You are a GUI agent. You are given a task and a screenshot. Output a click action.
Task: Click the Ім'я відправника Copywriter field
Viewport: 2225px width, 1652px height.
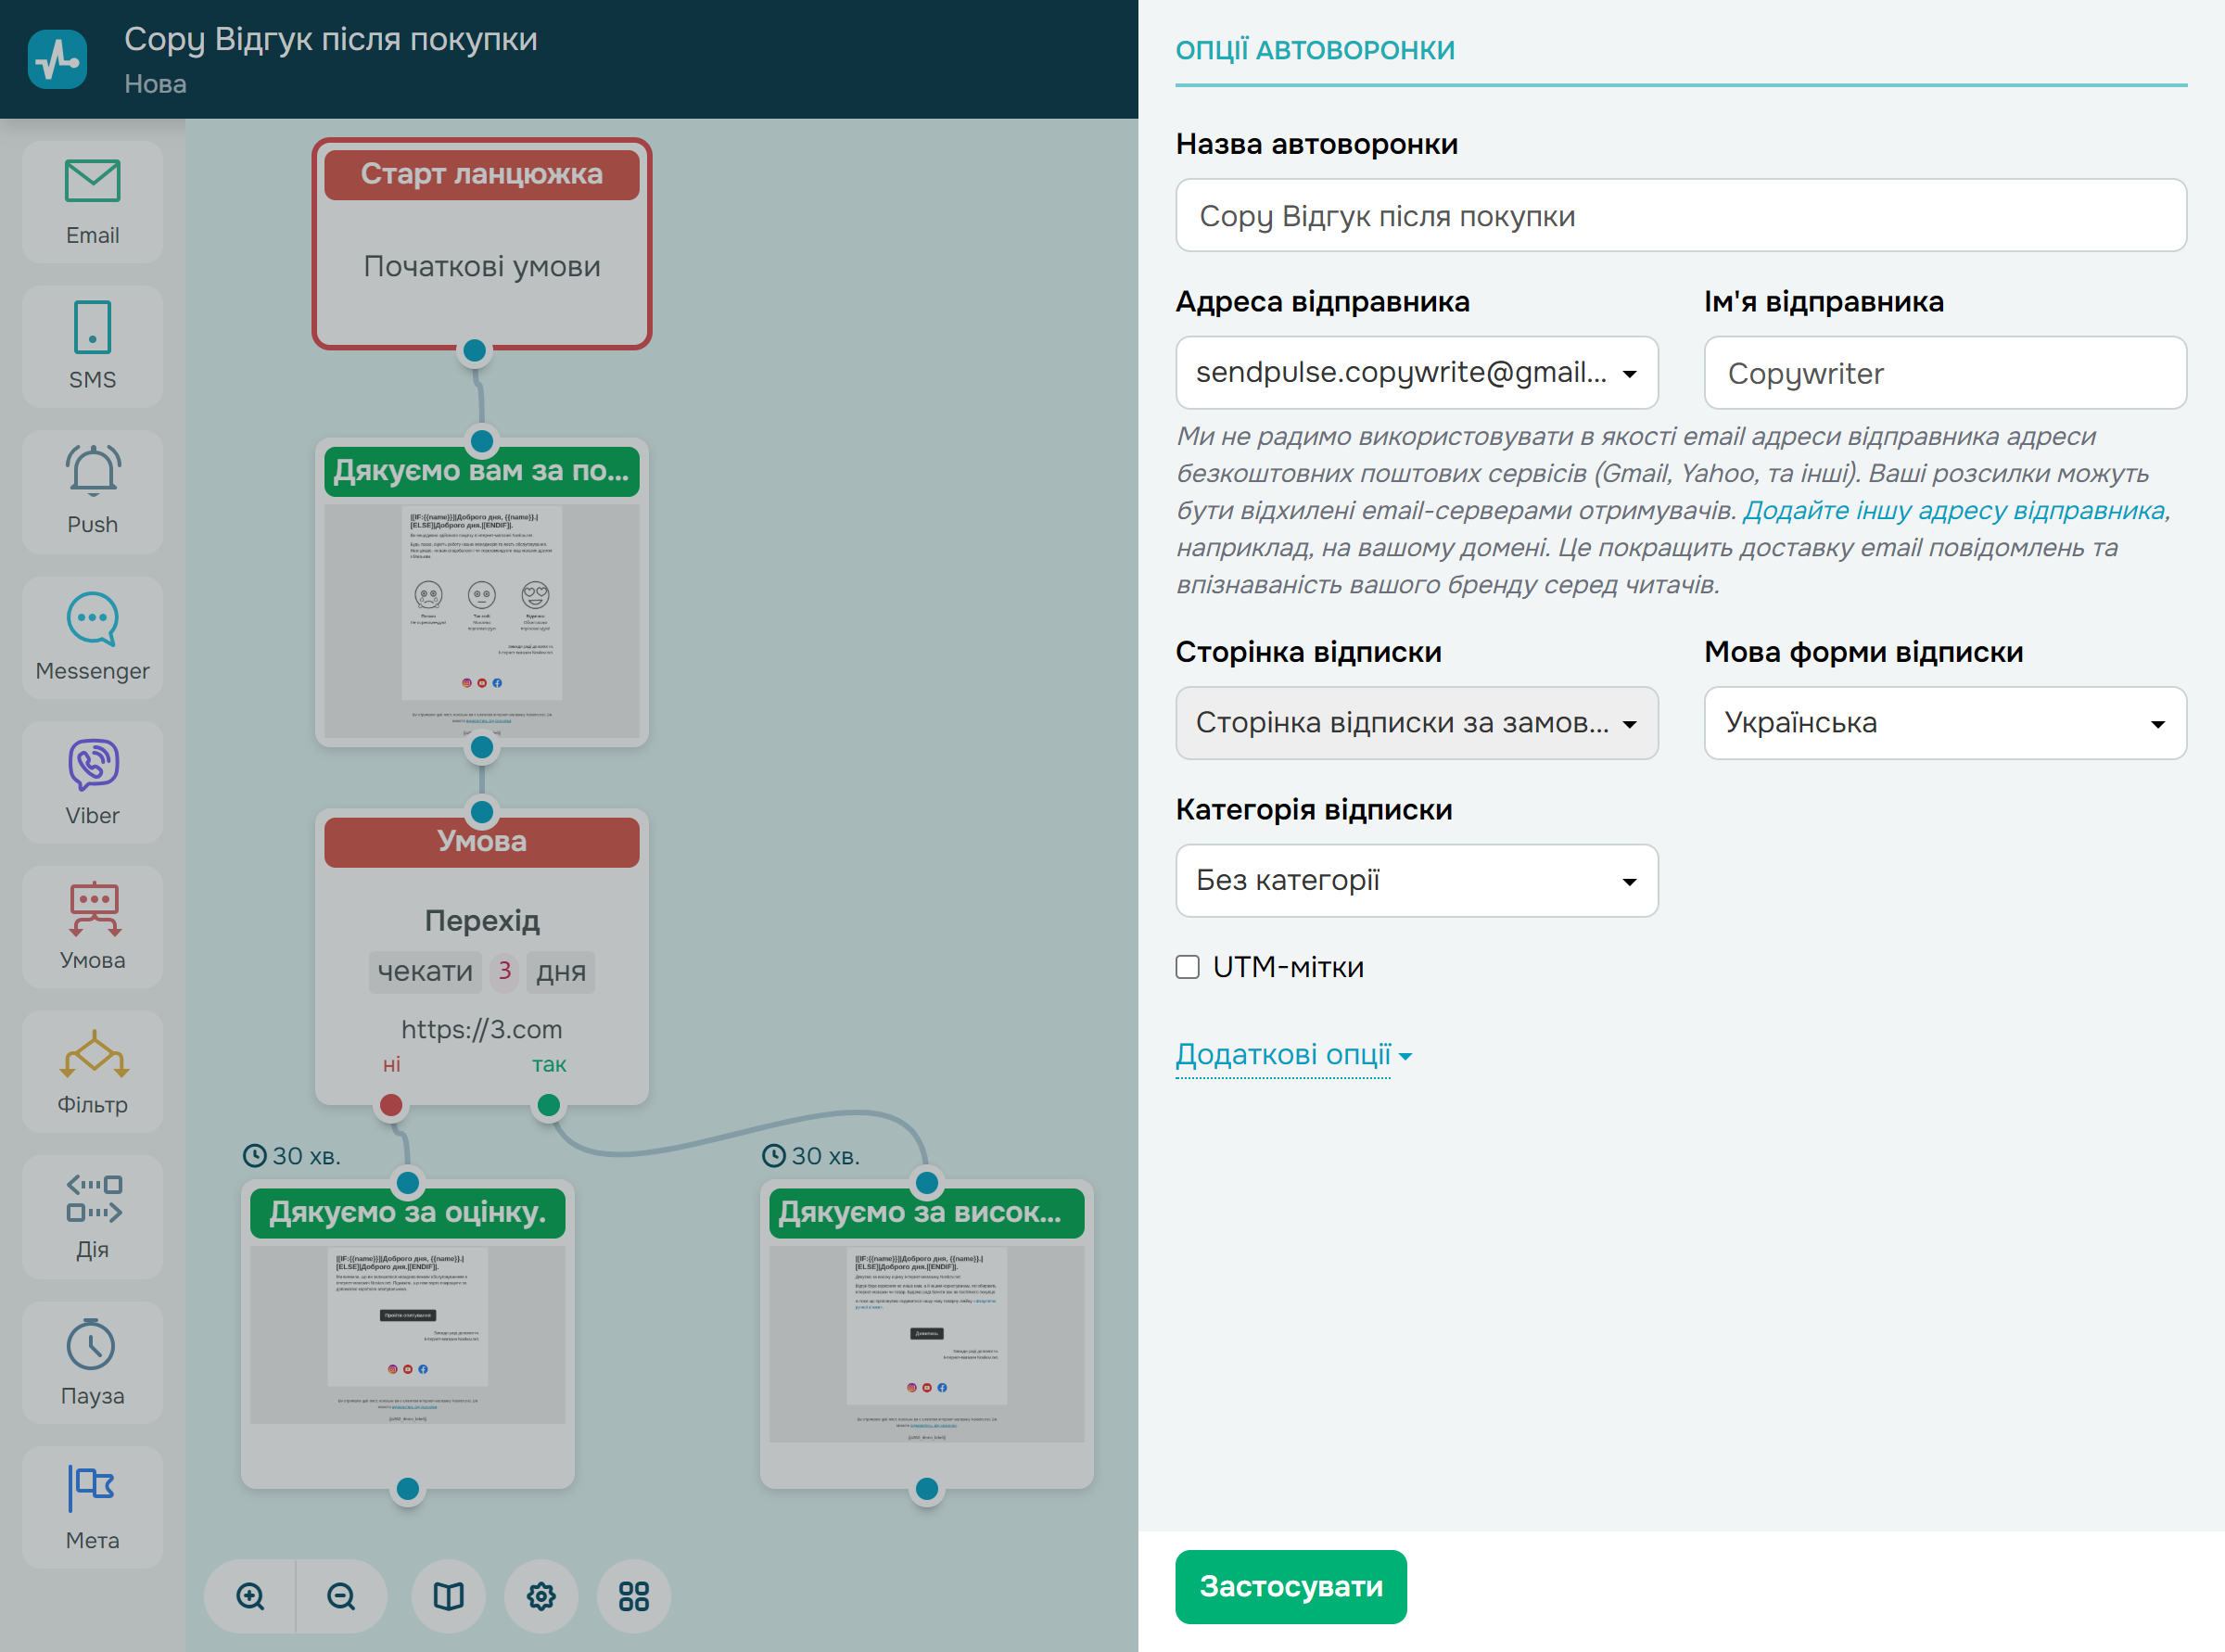[1944, 373]
